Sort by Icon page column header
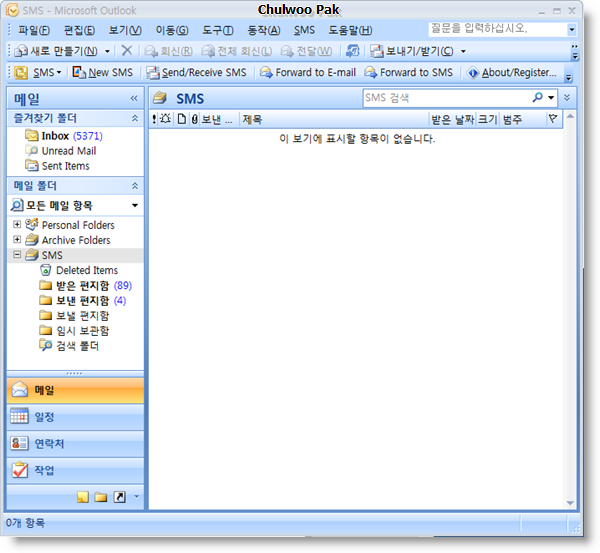The image size is (600, 553). [181, 119]
